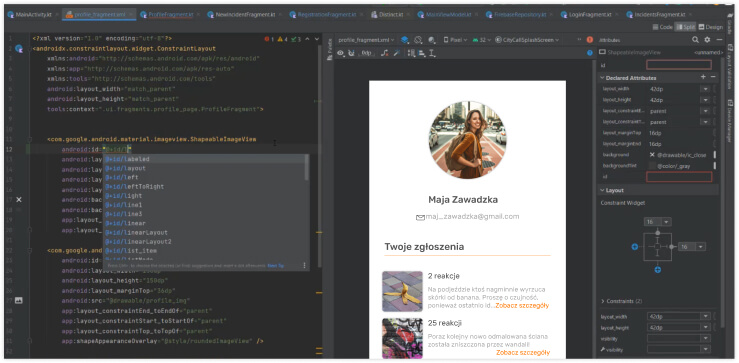739x363 pixels.
Task: Hide the Attributes panel with minus icon
Action: click(x=719, y=40)
